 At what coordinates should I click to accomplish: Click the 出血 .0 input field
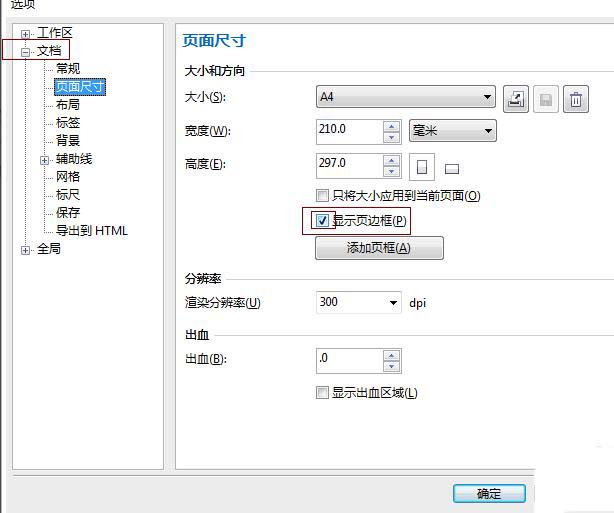(x=350, y=361)
